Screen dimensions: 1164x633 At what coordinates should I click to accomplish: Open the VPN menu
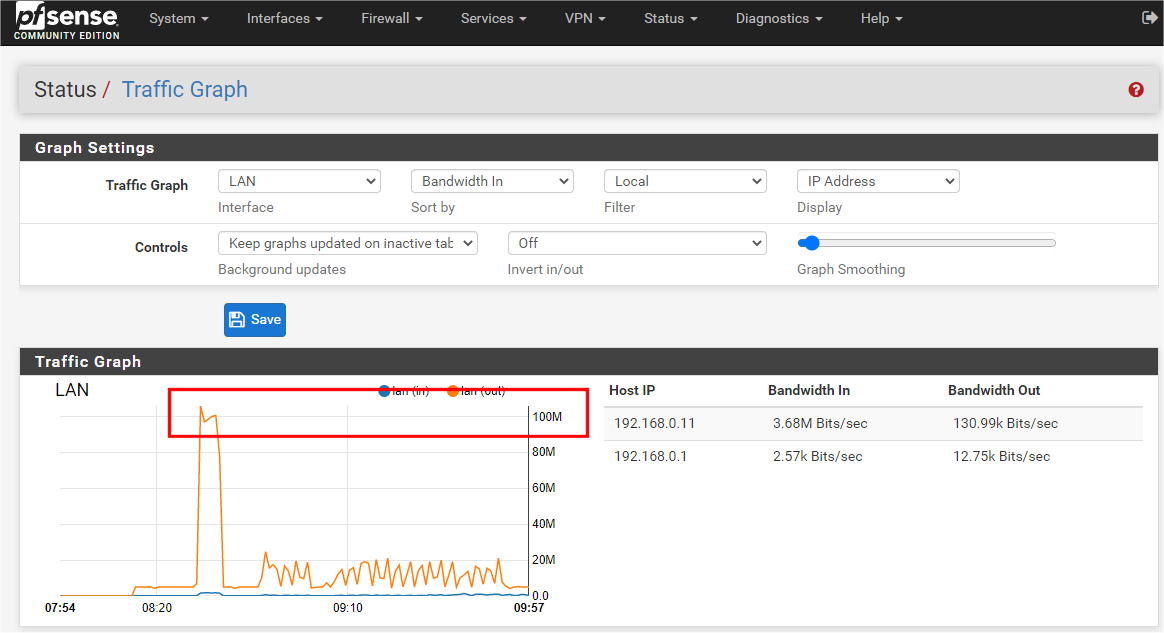click(585, 19)
